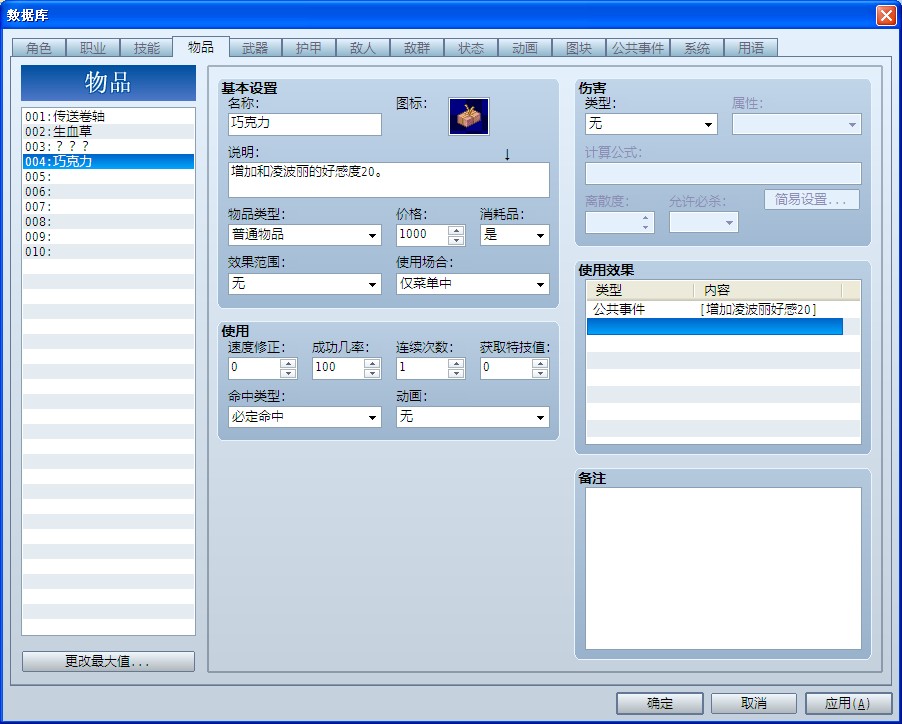Open the 护甲 tab
The width and height of the screenshot is (902, 724).
pyautogui.click(x=309, y=48)
